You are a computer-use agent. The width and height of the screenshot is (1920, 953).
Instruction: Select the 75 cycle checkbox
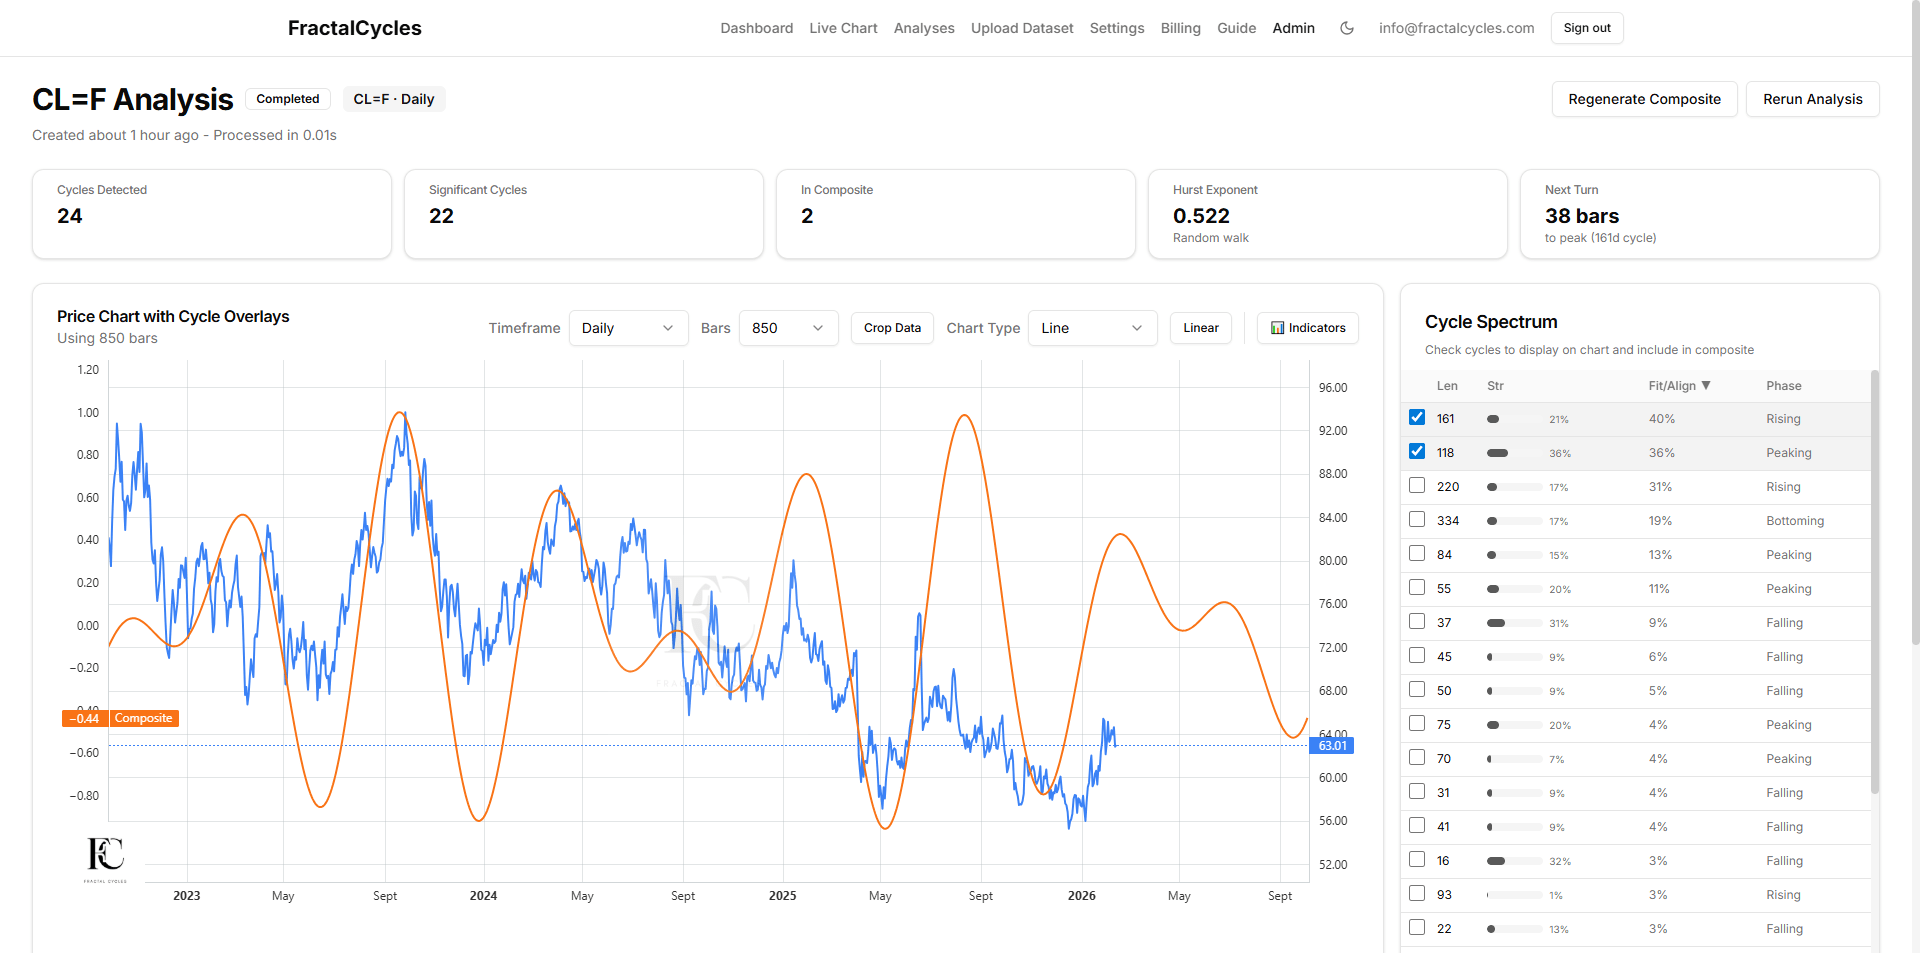point(1417,724)
